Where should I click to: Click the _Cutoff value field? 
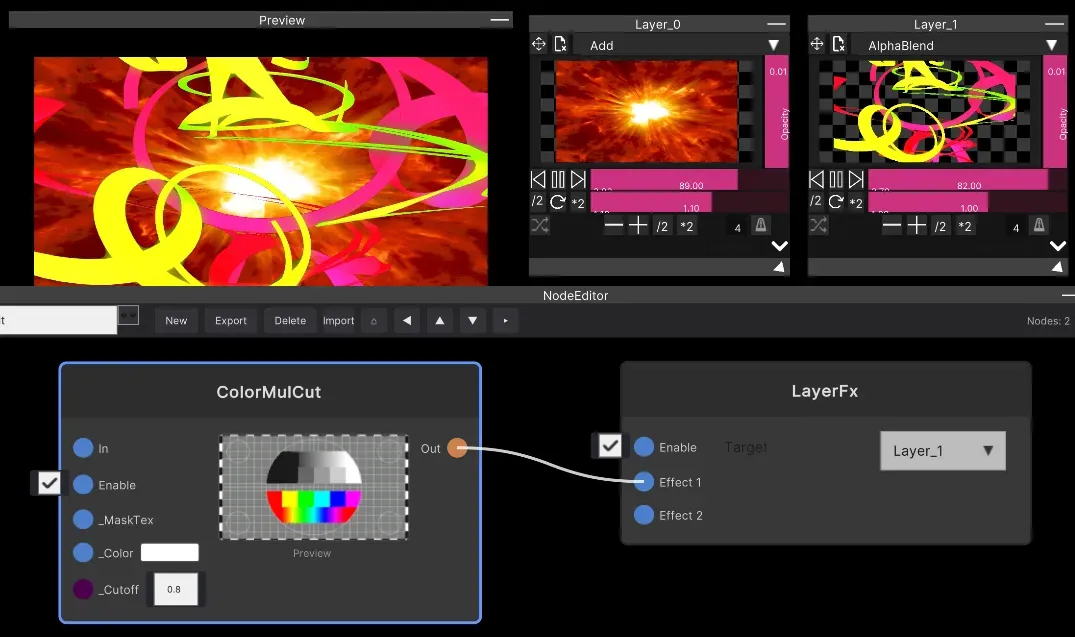click(175, 589)
